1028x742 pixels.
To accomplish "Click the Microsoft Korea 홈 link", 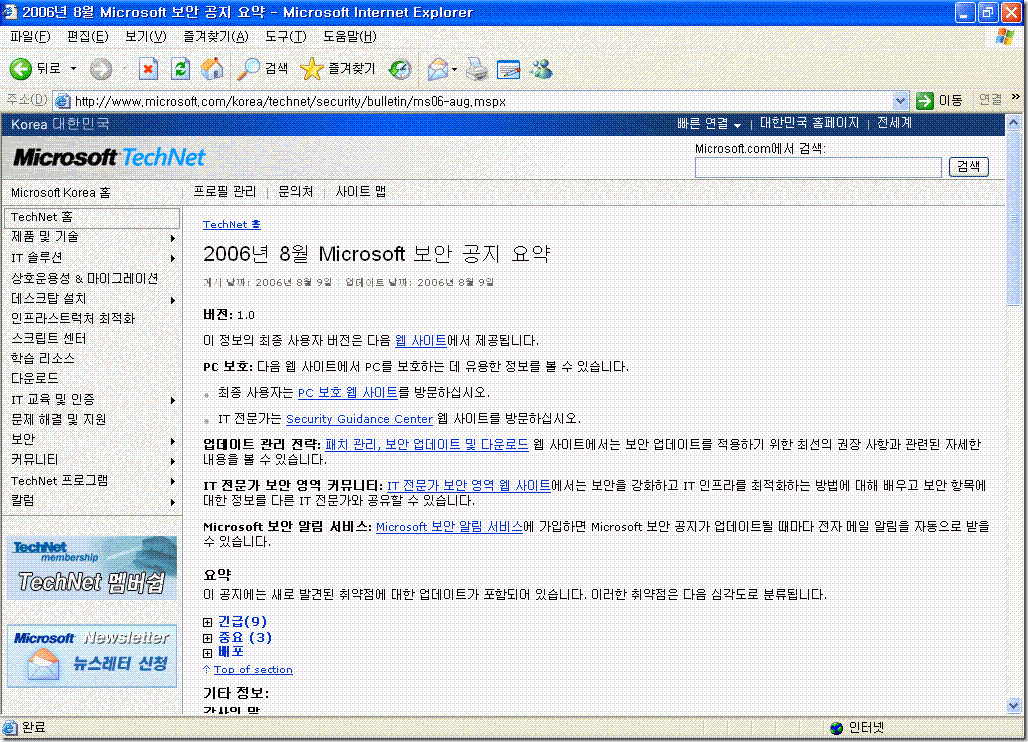I will (60, 193).
